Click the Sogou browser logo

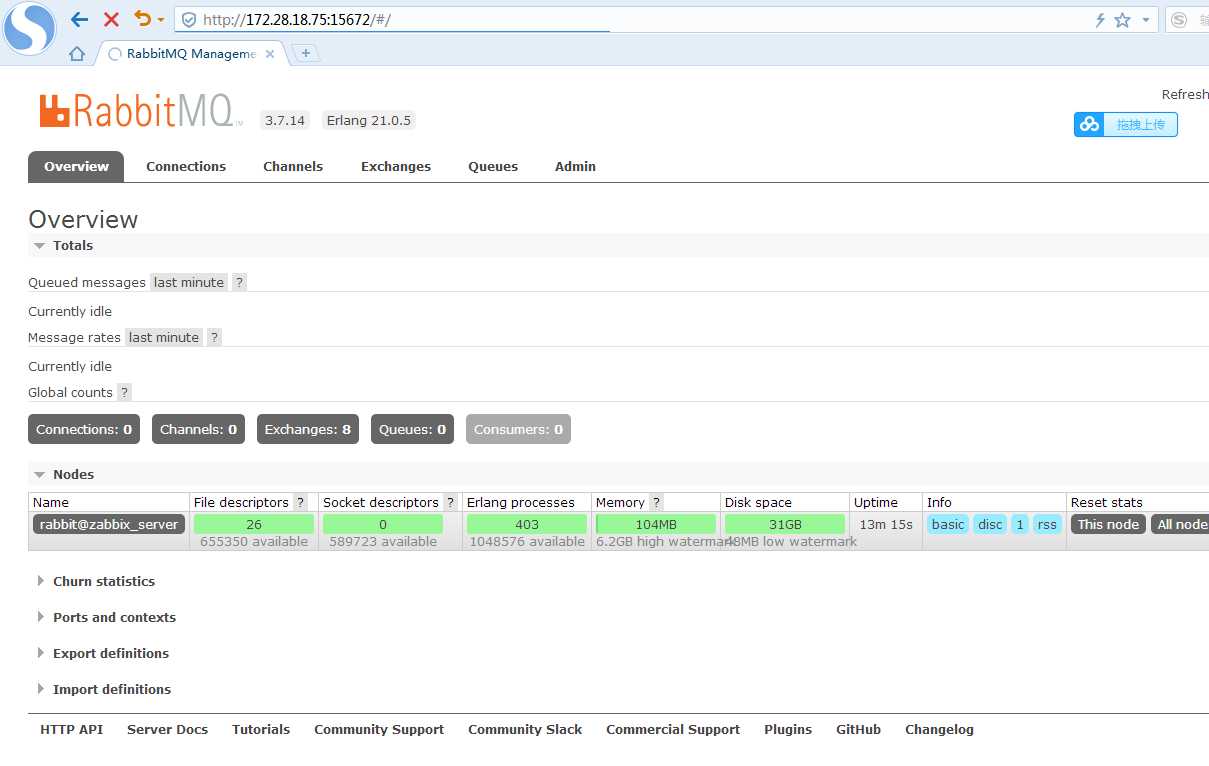click(x=29, y=29)
